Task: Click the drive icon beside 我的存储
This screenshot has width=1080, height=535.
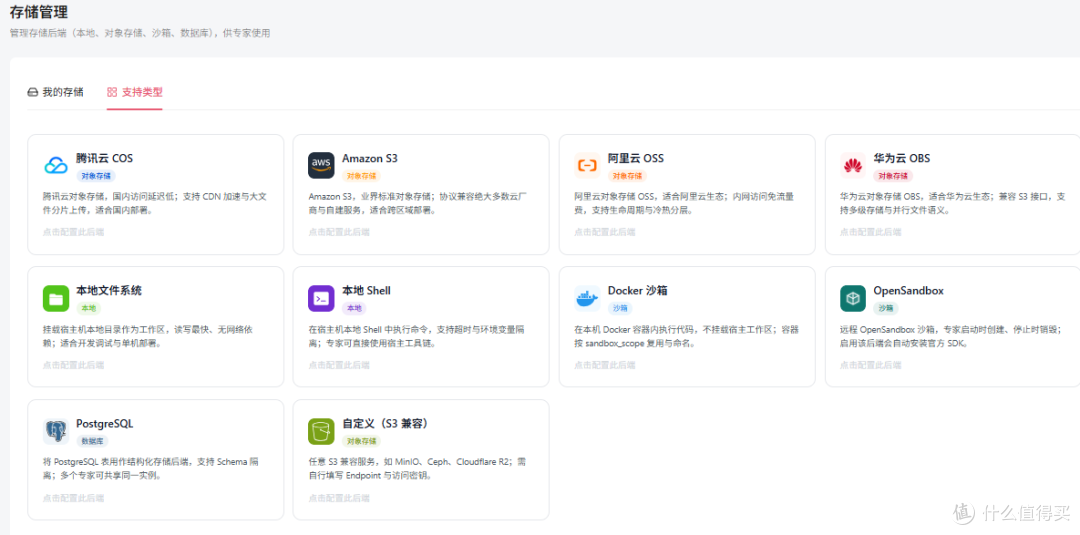Action: click(x=32, y=92)
